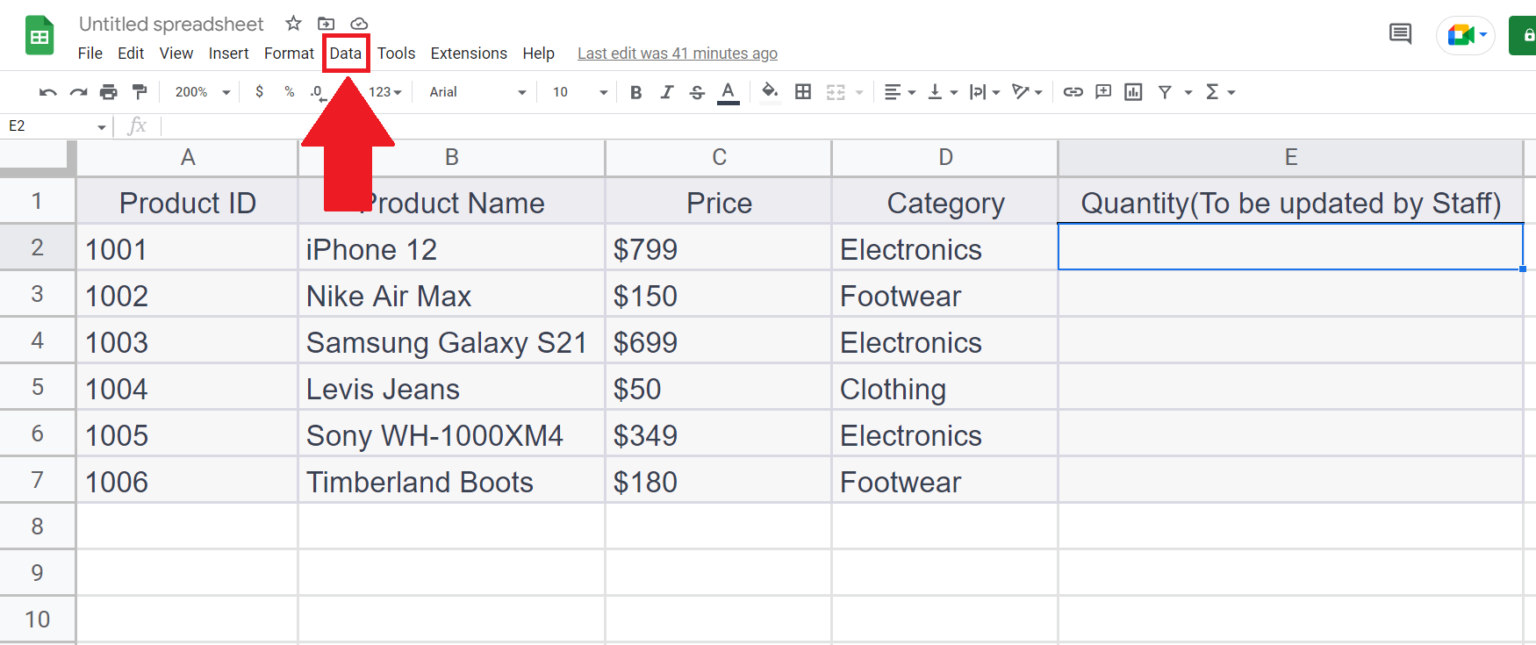Open the Google Sheets home icon
Screen dimensions: 1536x645
point(40,37)
